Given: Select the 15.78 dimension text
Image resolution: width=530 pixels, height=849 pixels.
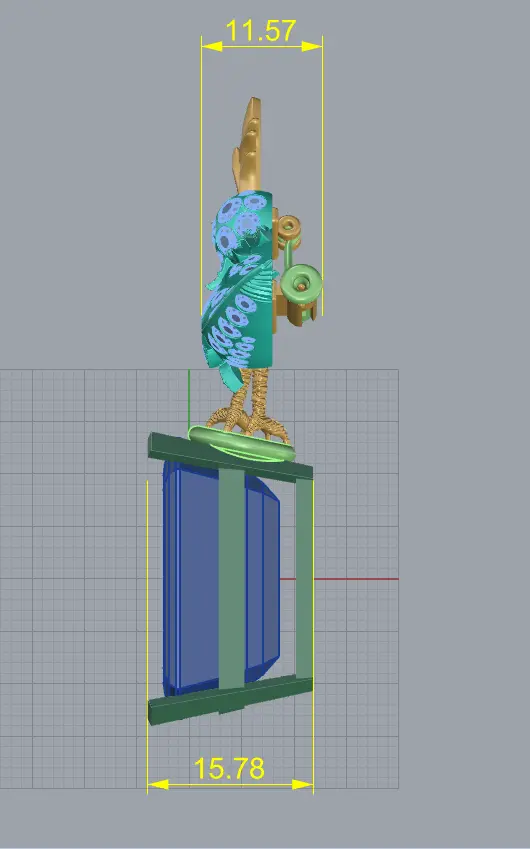Looking at the screenshot, I should tap(229, 768).
